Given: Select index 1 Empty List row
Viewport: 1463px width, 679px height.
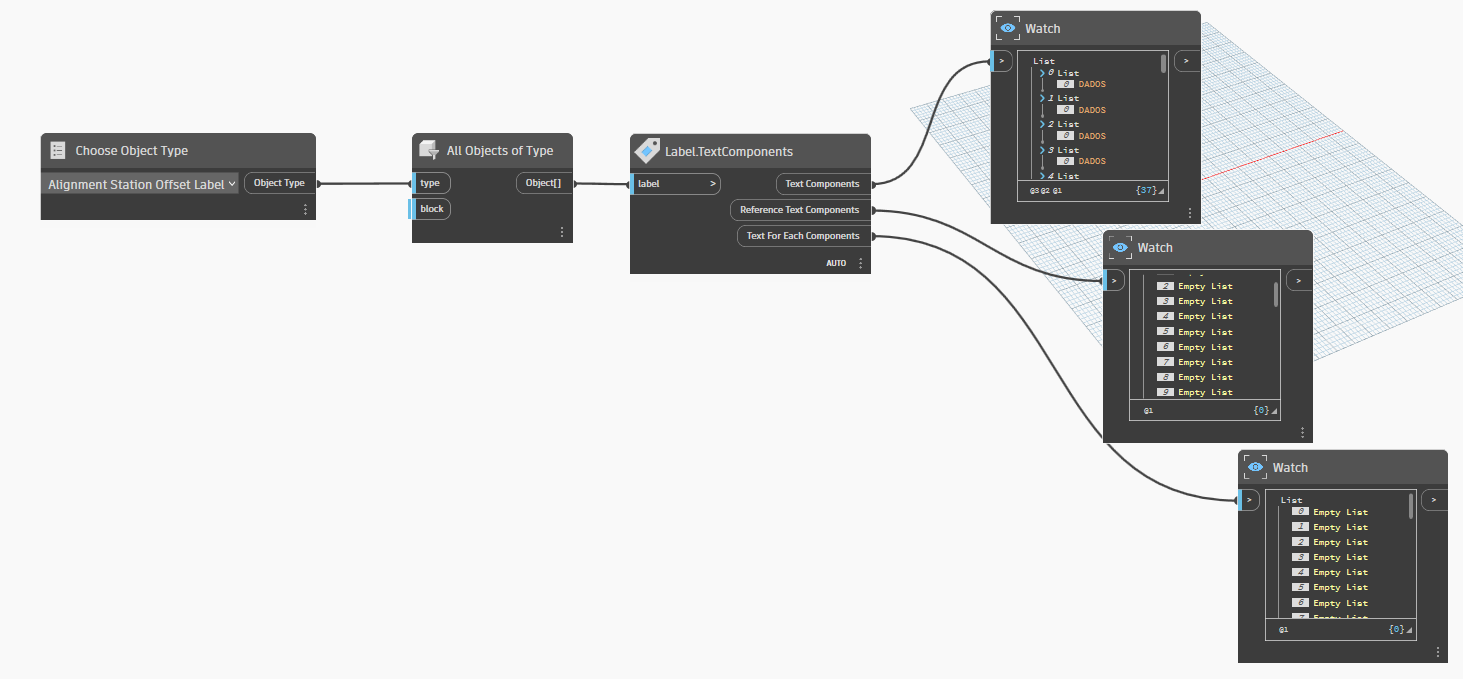Looking at the screenshot, I should 1329,527.
